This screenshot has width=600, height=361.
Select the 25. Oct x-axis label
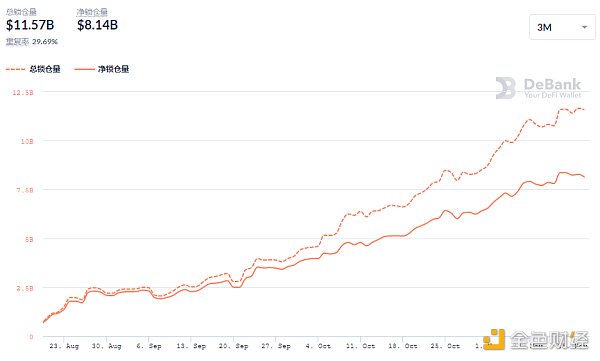click(x=445, y=346)
